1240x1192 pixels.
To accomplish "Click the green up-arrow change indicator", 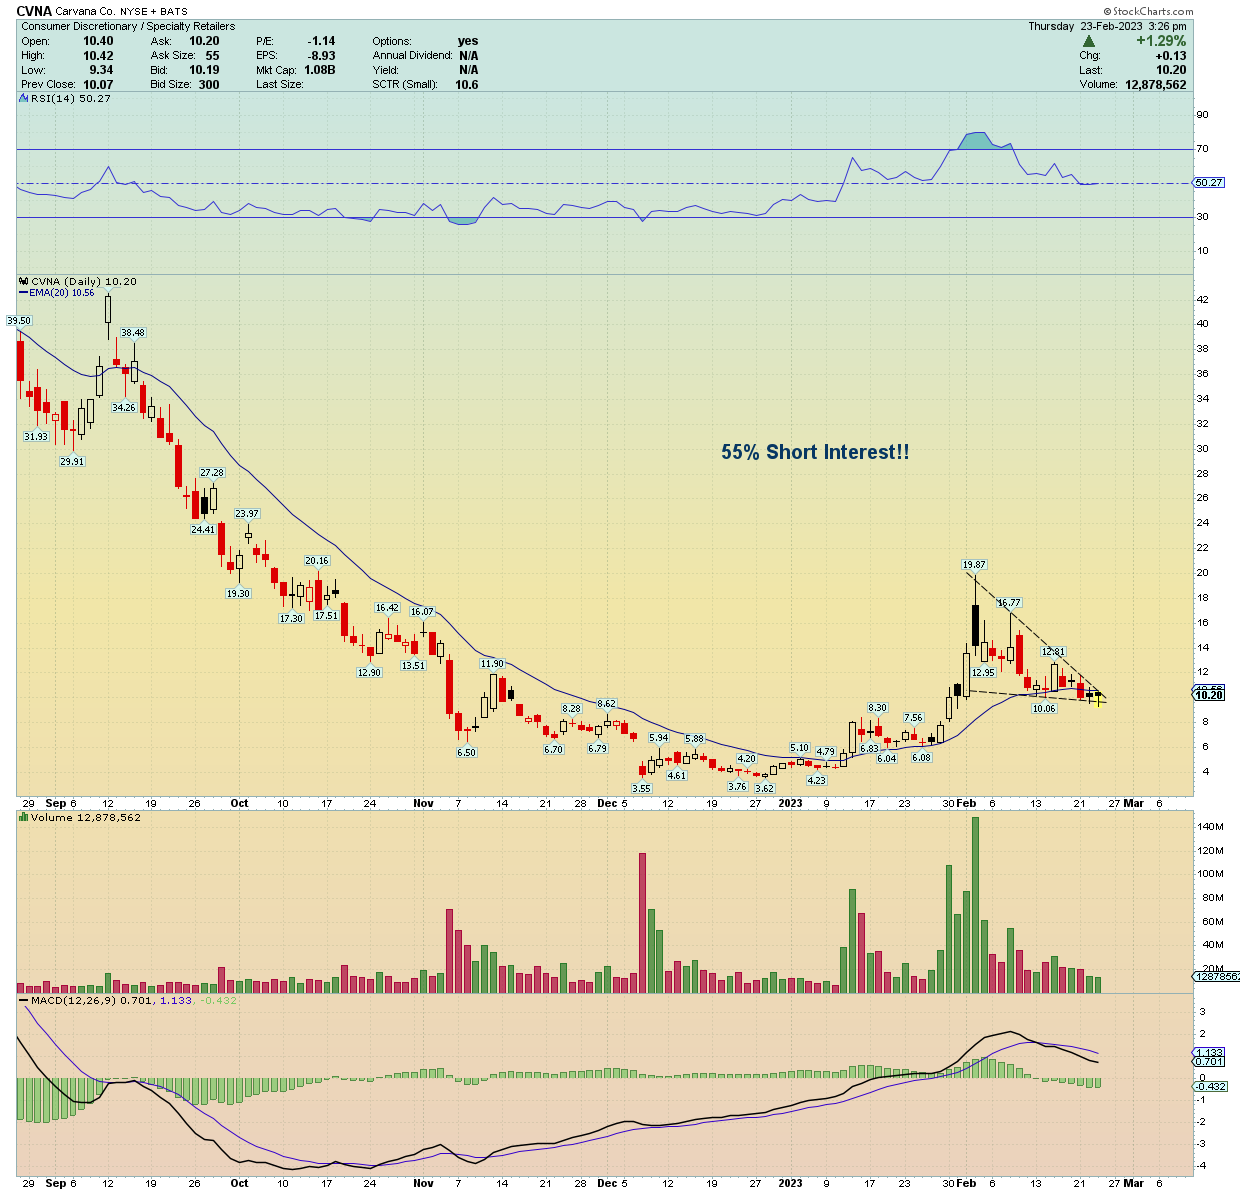I will [x=1089, y=42].
